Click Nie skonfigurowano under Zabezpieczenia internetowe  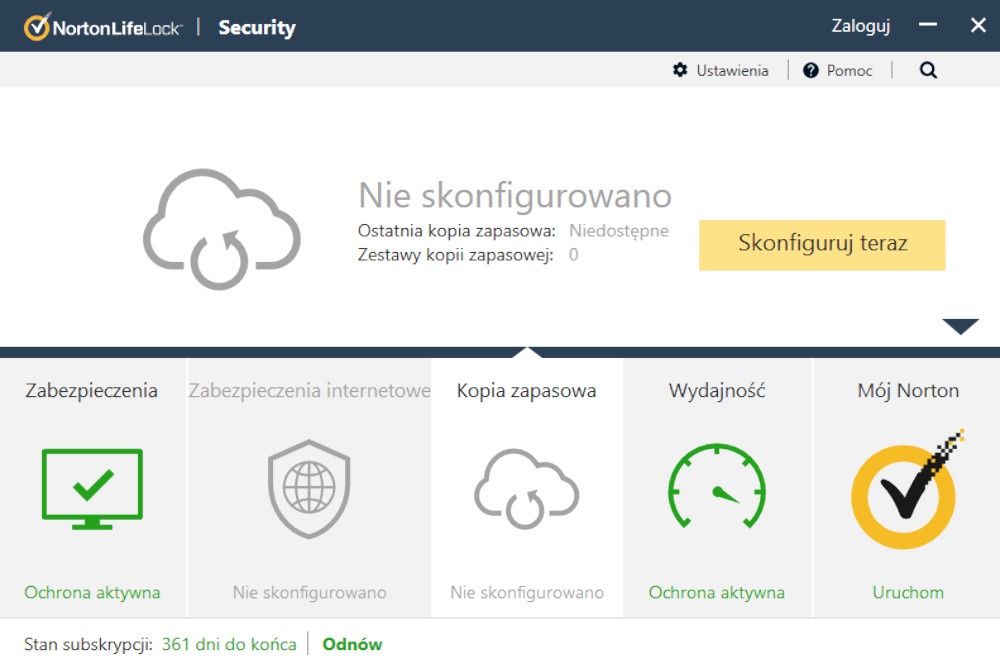309,592
